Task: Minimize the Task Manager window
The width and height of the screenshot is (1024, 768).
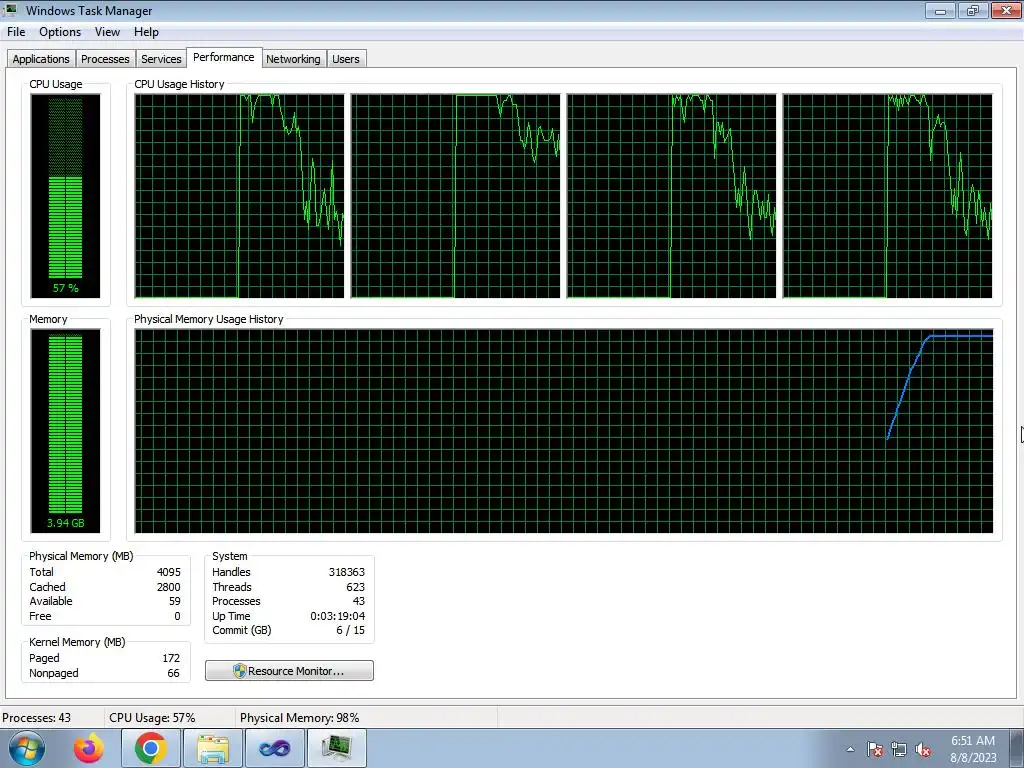Action: [x=940, y=10]
